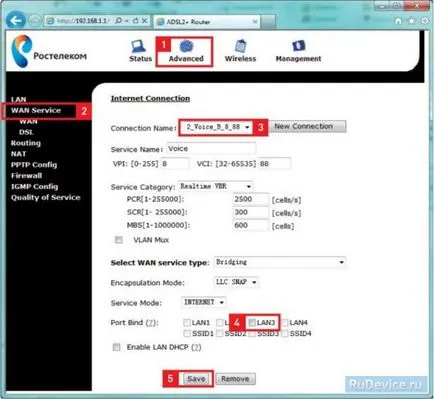Check the SSID3 port bind box

pyautogui.click(x=252, y=333)
